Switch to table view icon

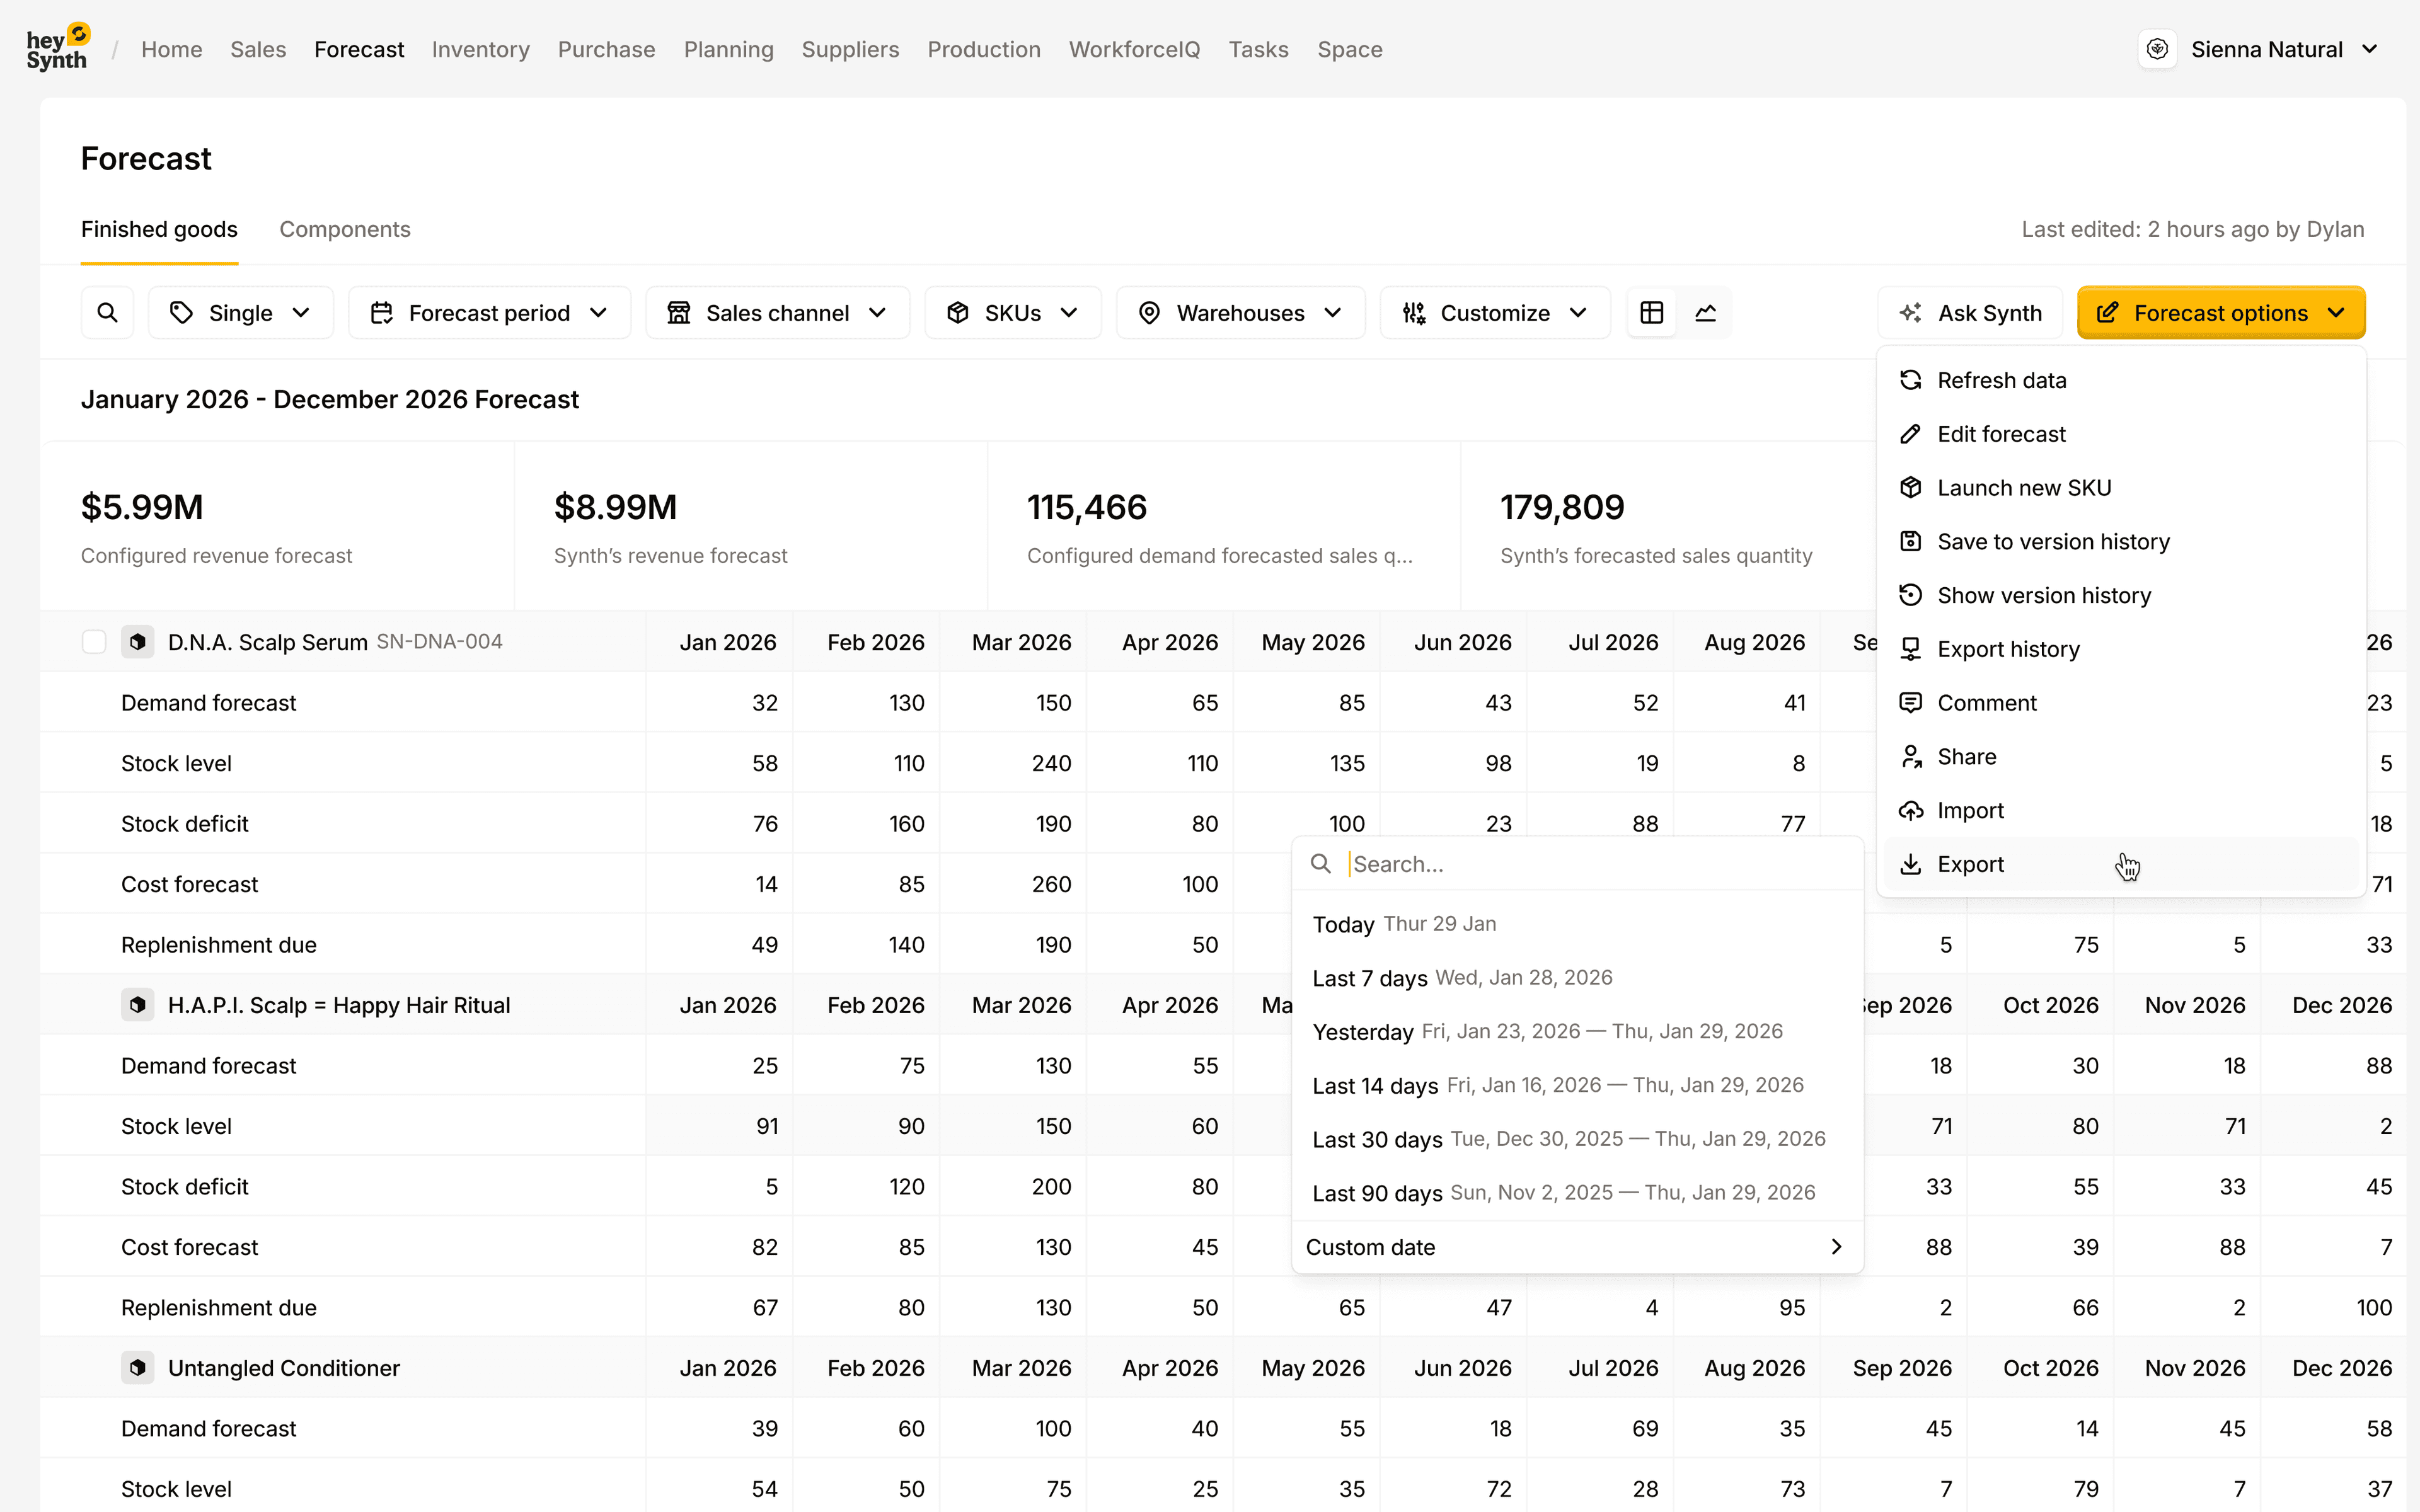(1652, 313)
